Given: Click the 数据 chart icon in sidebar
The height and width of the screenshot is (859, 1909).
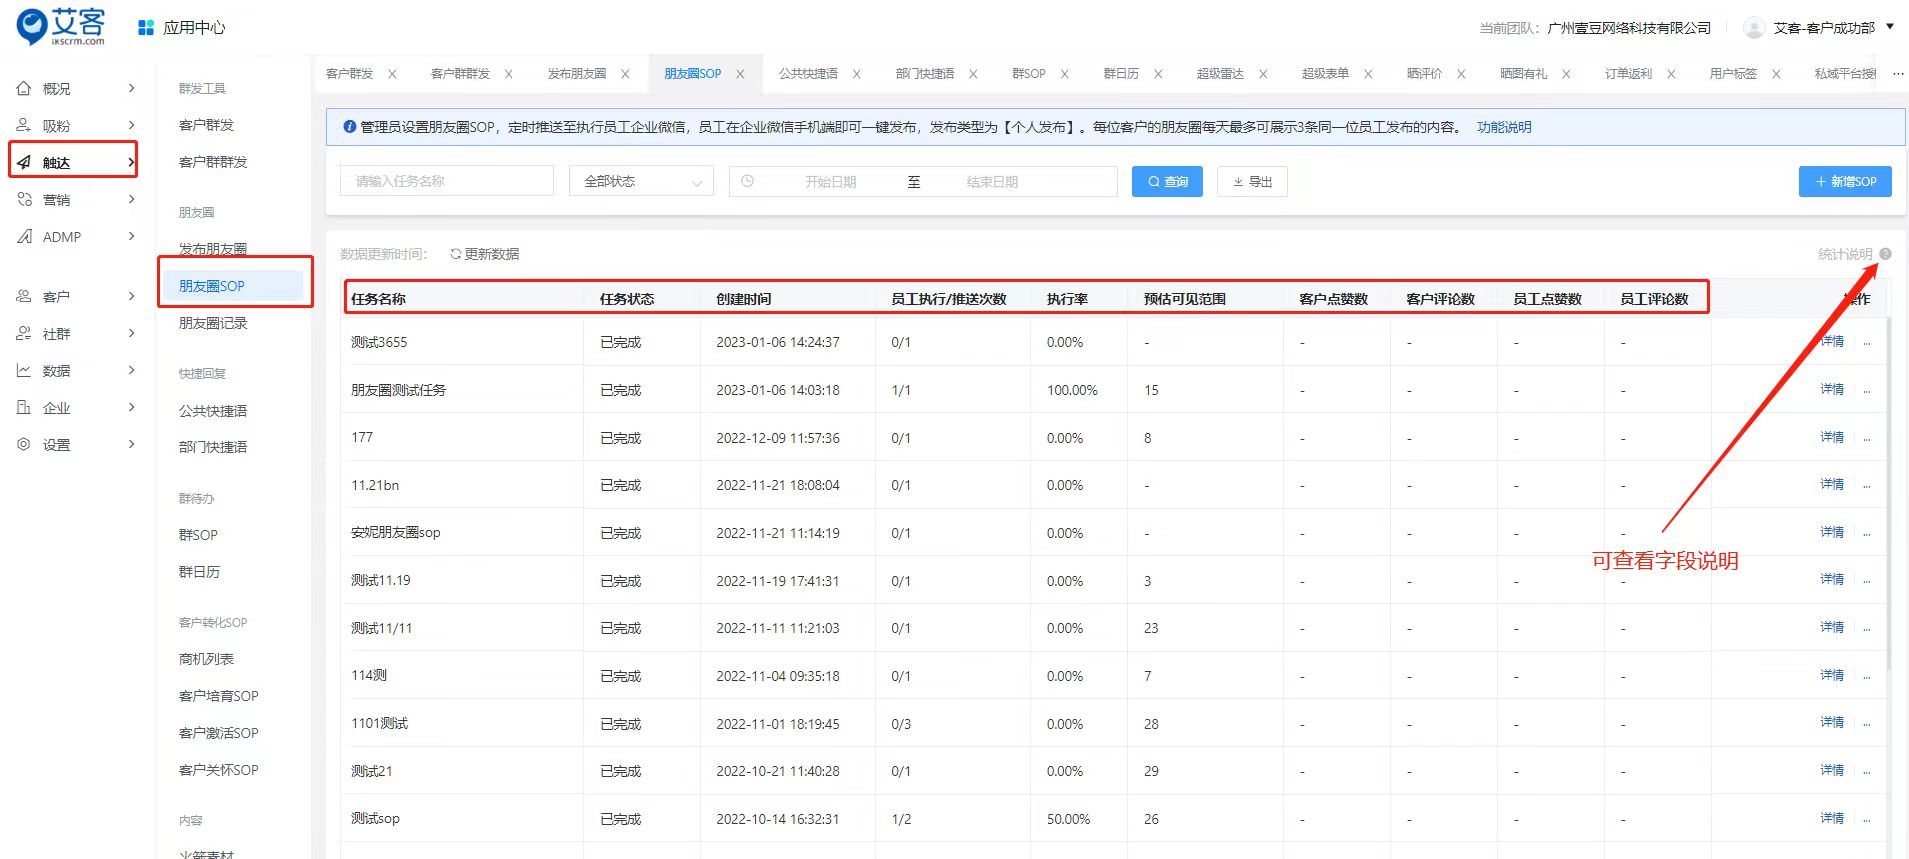Looking at the screenshot, I should (24, 371).
